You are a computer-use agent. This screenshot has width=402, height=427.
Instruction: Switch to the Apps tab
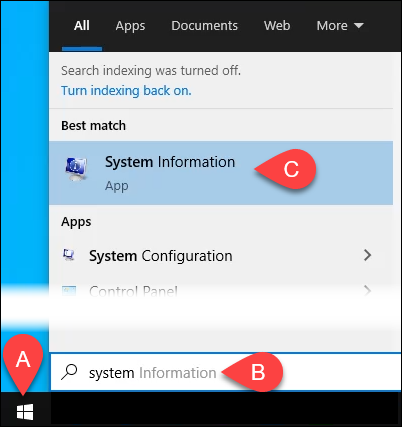click(130, 26)
